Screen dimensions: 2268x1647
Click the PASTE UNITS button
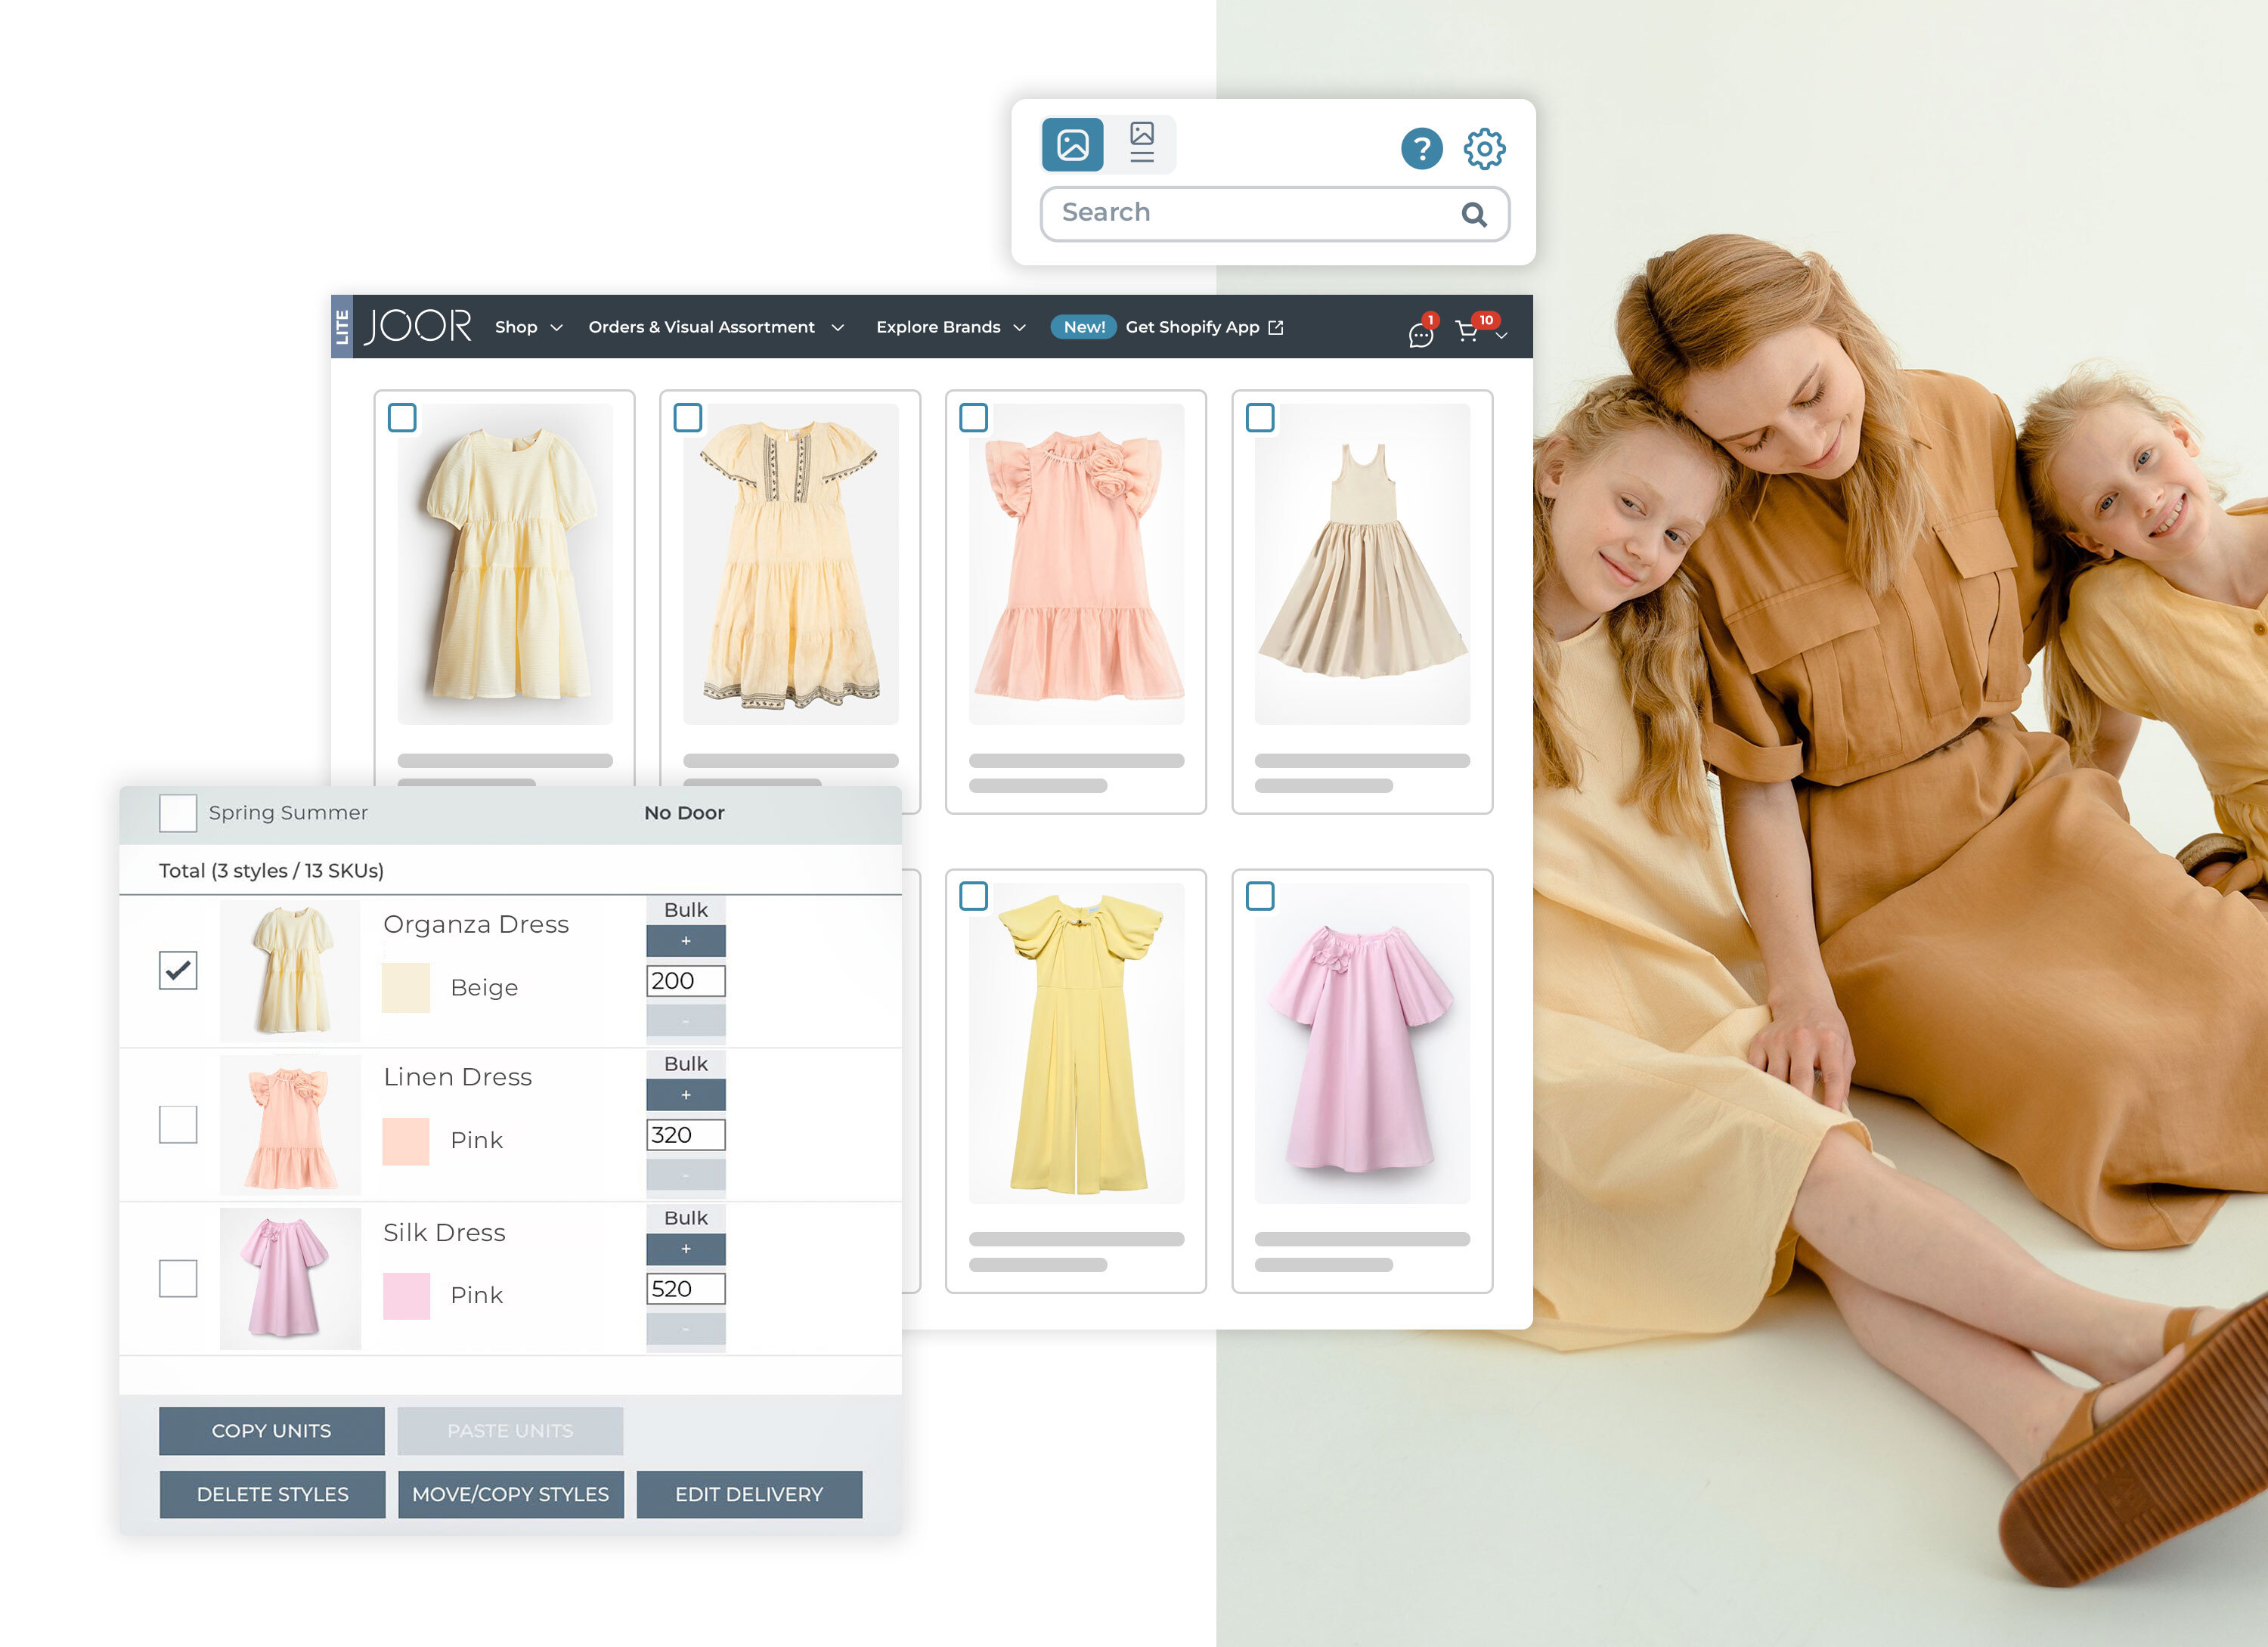click(x=510, y=1431)
